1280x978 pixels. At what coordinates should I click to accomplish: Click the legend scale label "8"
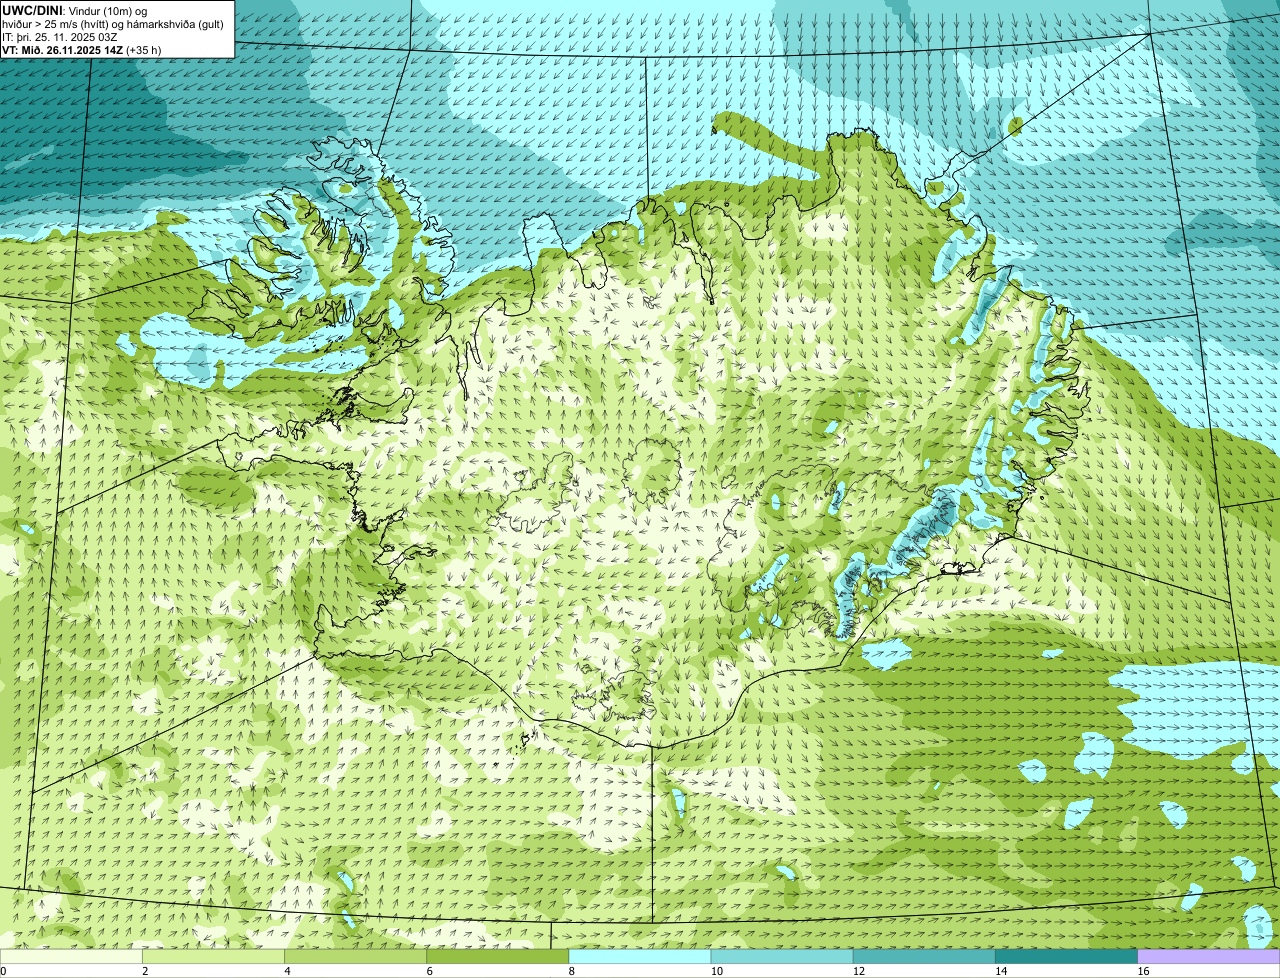point(571,971)
